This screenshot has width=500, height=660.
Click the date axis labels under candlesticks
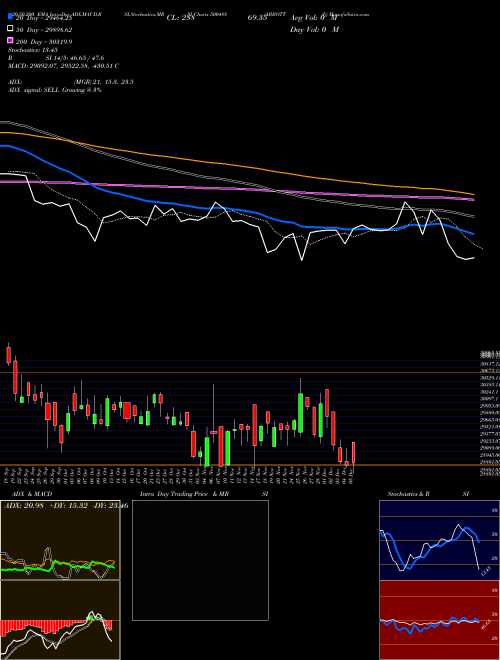(180, 475)
